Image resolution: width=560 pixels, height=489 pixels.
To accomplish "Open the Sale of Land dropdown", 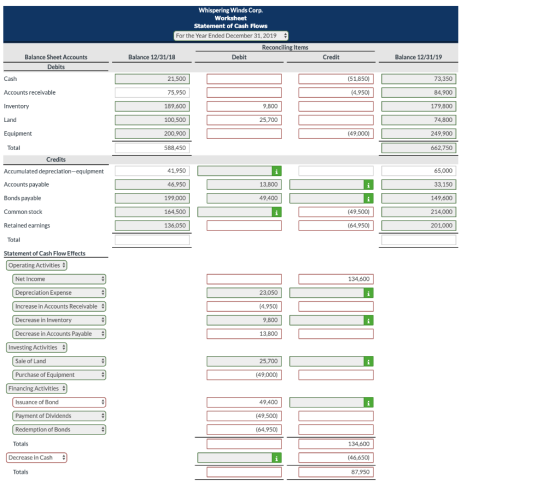I will click(x=59, y=361).
